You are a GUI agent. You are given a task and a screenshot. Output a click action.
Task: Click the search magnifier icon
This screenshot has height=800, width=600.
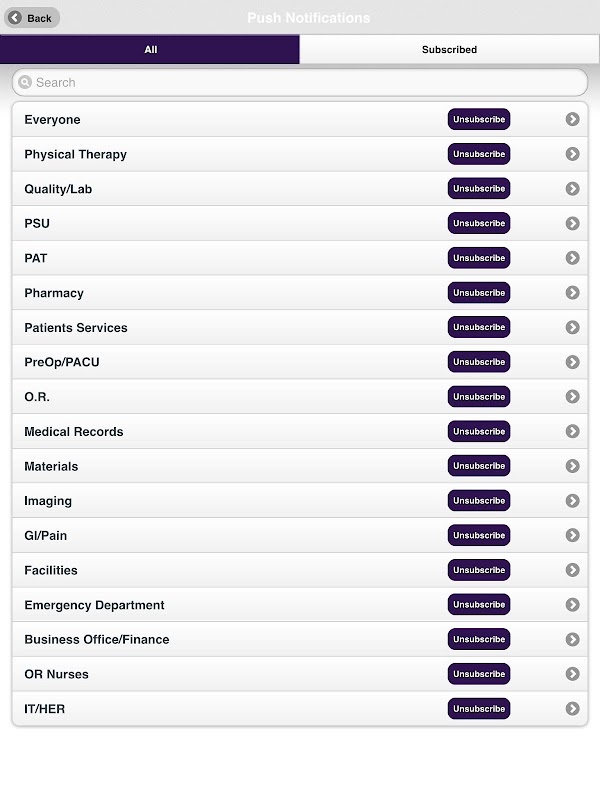pos(25,83)
